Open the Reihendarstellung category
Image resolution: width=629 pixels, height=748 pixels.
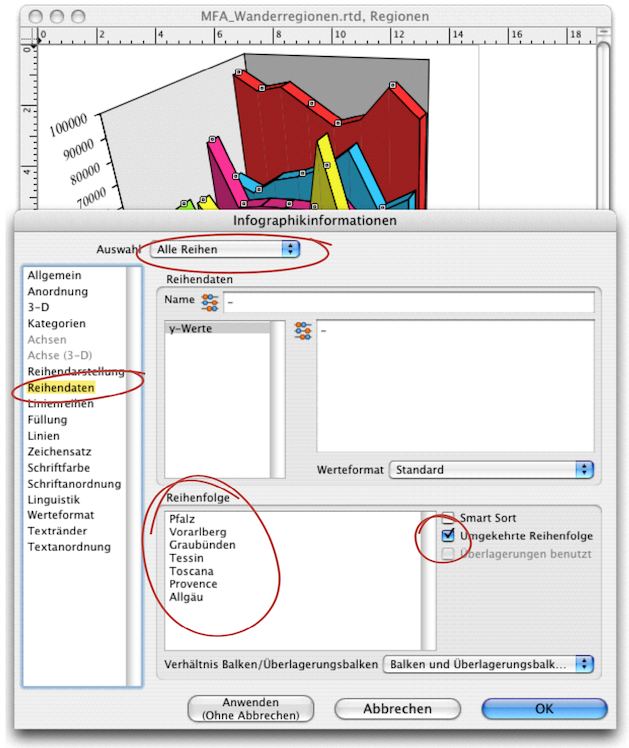[x=76, y=371]
